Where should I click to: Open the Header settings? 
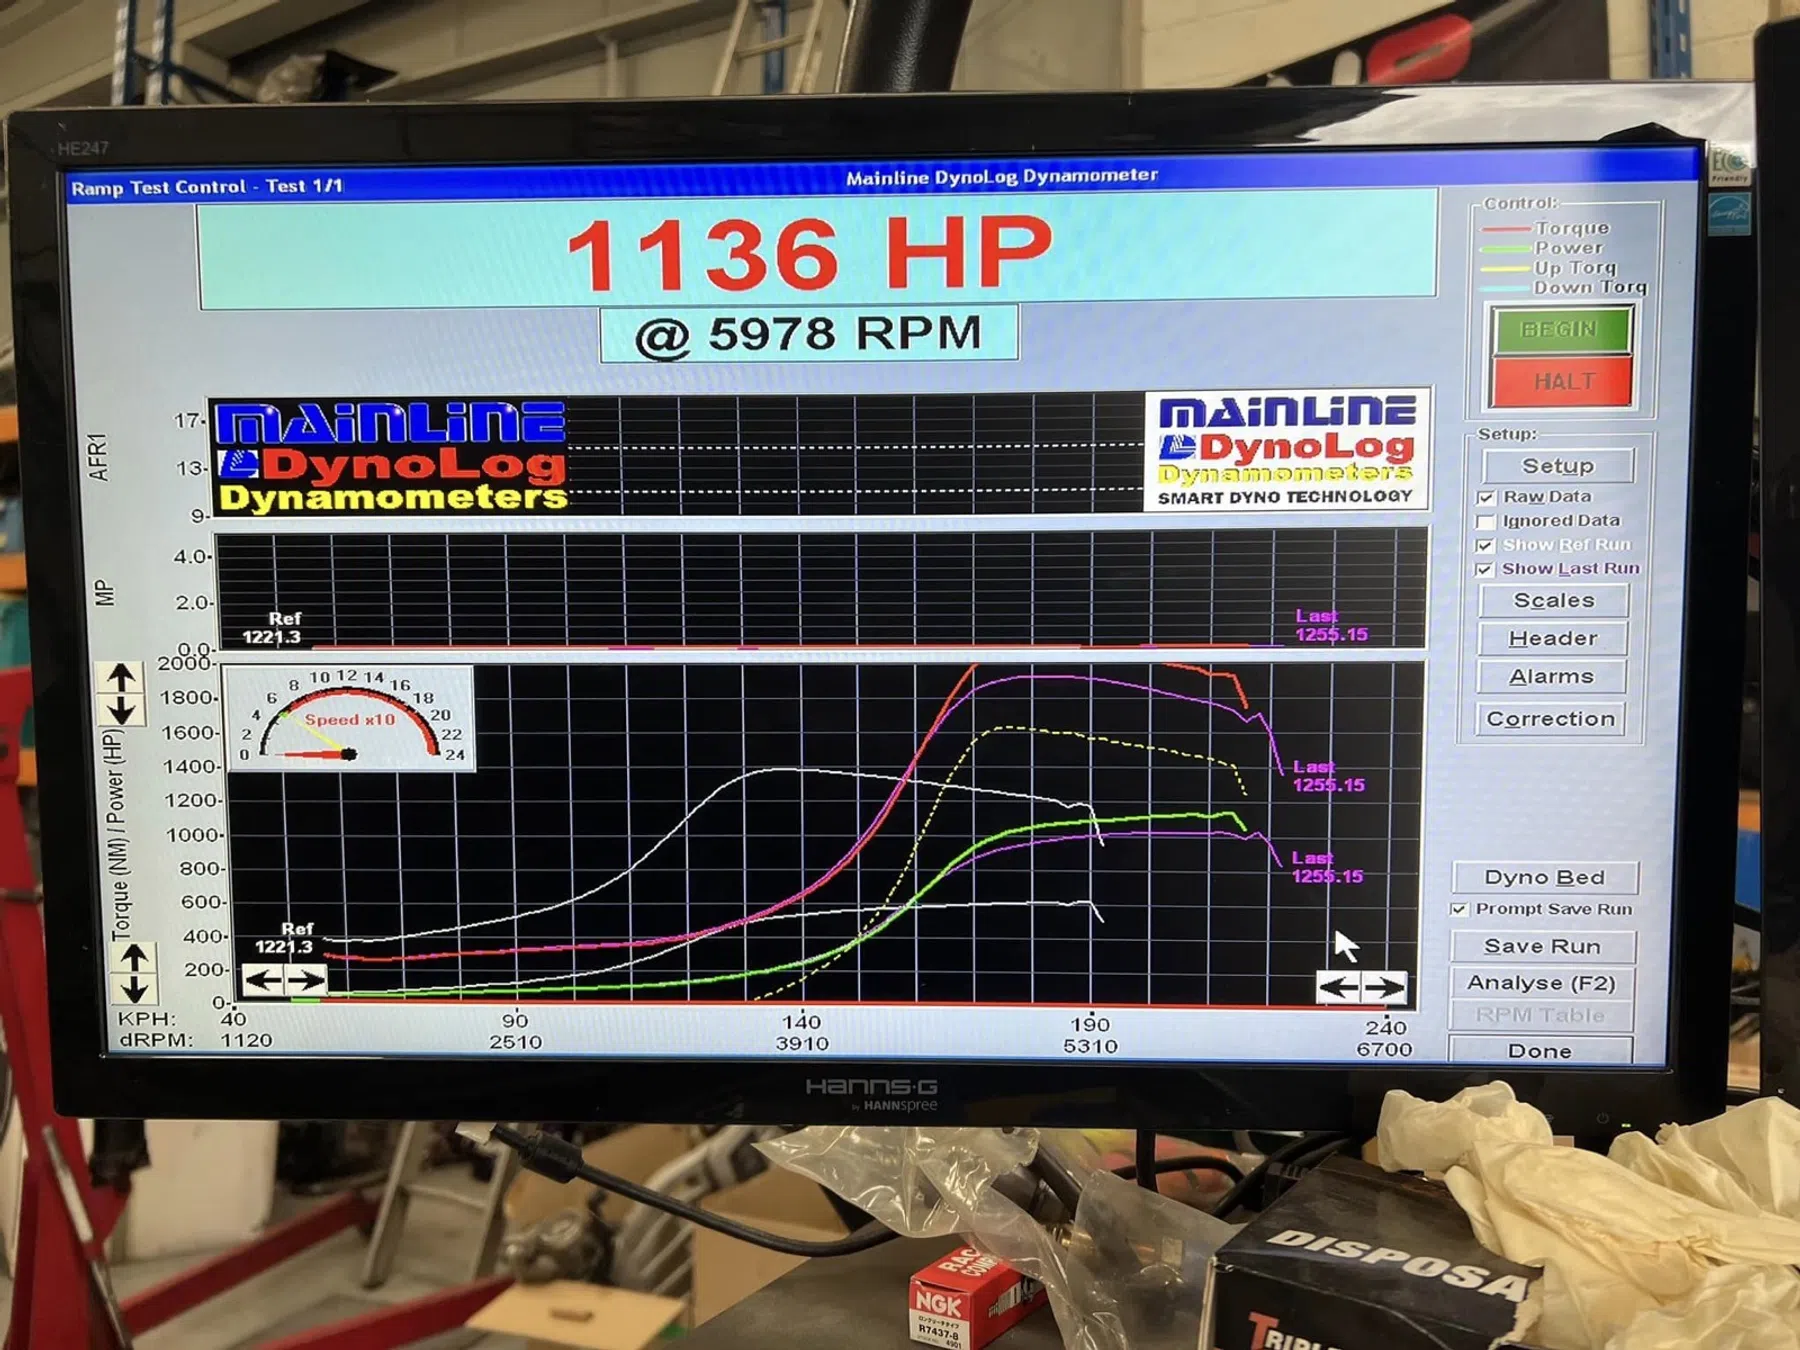[1552, 638]
